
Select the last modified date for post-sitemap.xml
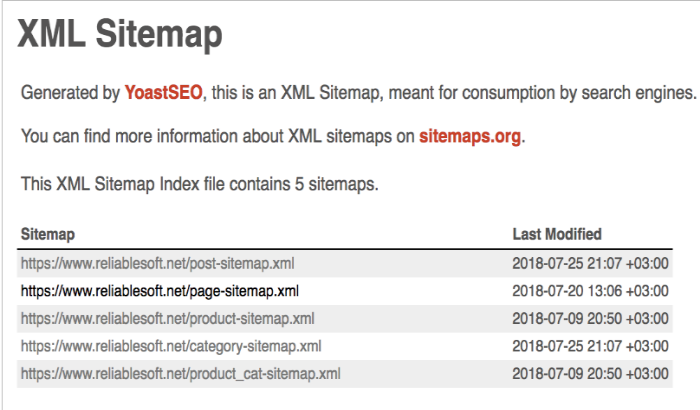[x=590, y=264]
